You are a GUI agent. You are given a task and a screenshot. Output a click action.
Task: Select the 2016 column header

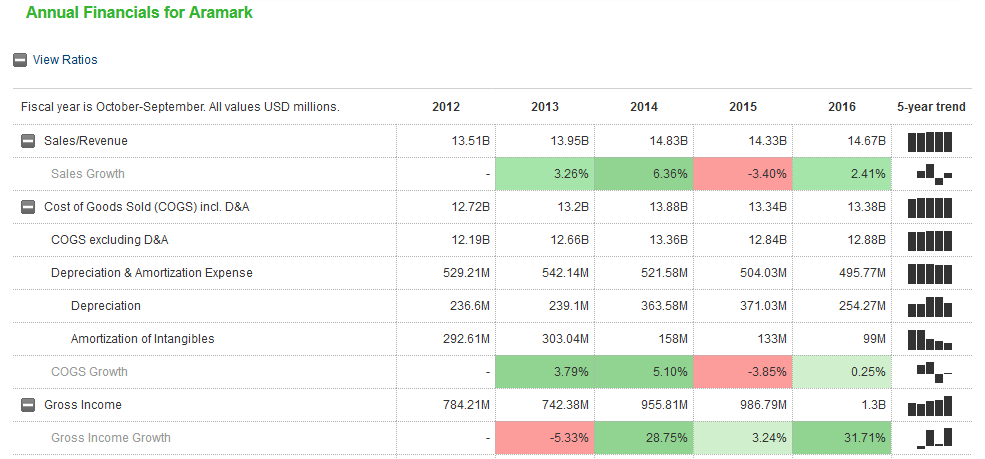[x=842, y=107]
